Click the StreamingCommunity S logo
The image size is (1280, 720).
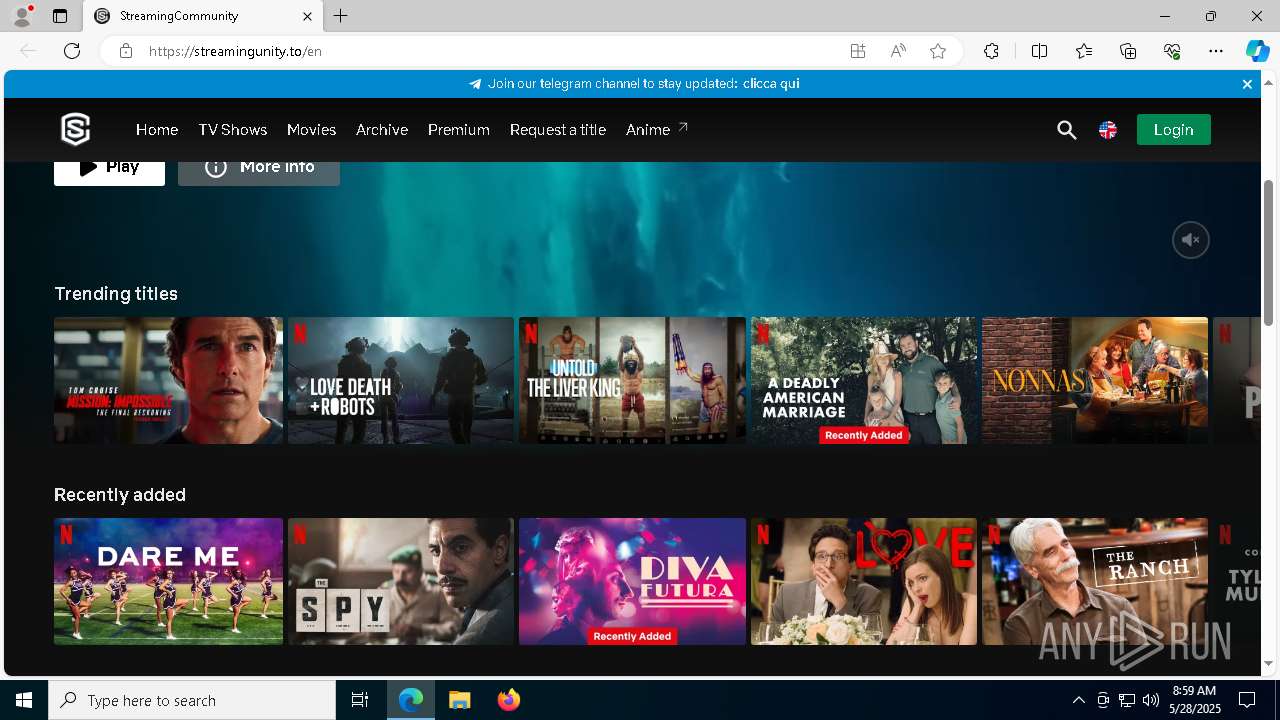pos(76,129)
